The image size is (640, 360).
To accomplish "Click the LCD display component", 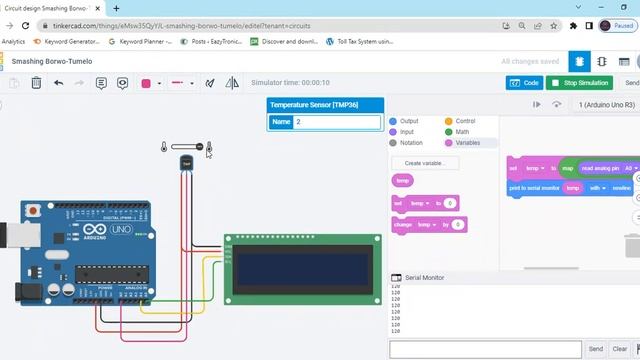I will tap(303, 269).
